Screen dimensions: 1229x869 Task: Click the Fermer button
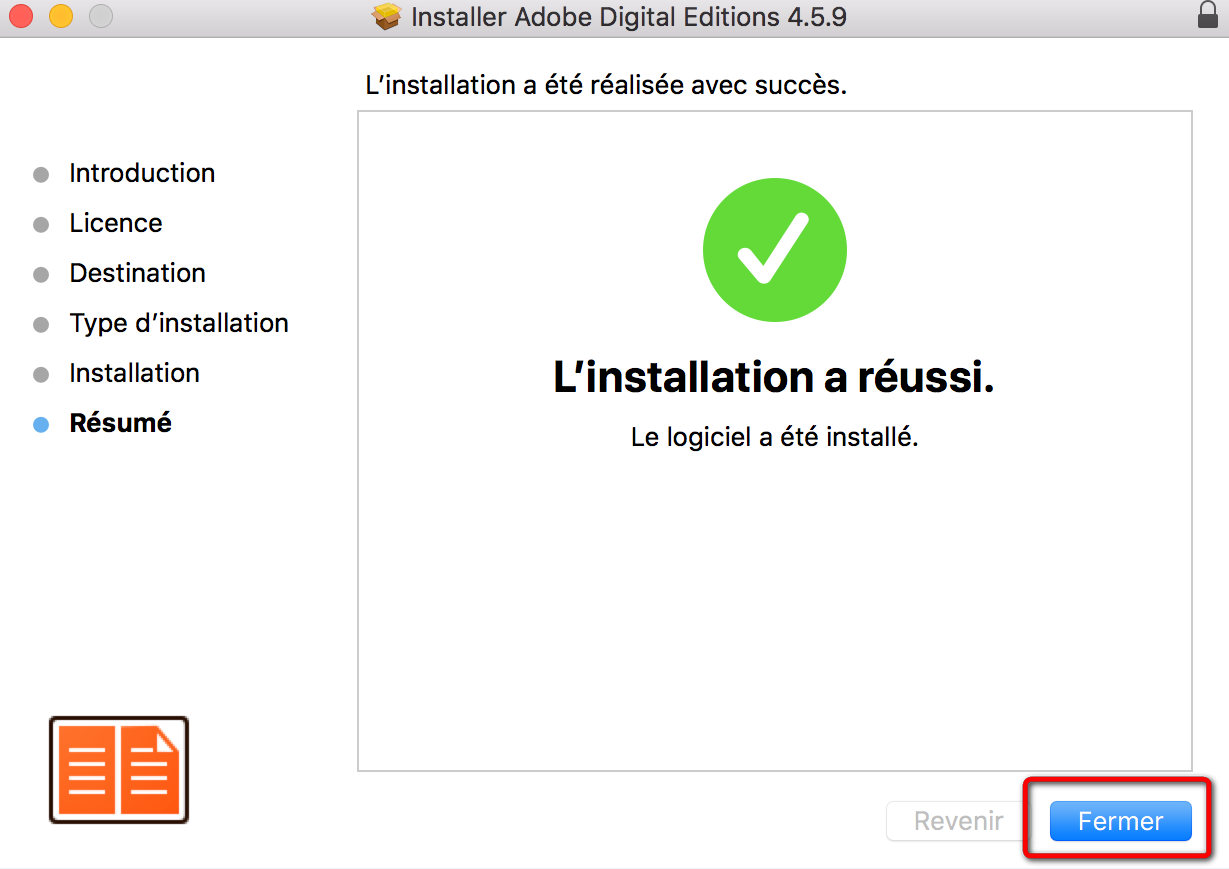click(x=1120, y=821)
